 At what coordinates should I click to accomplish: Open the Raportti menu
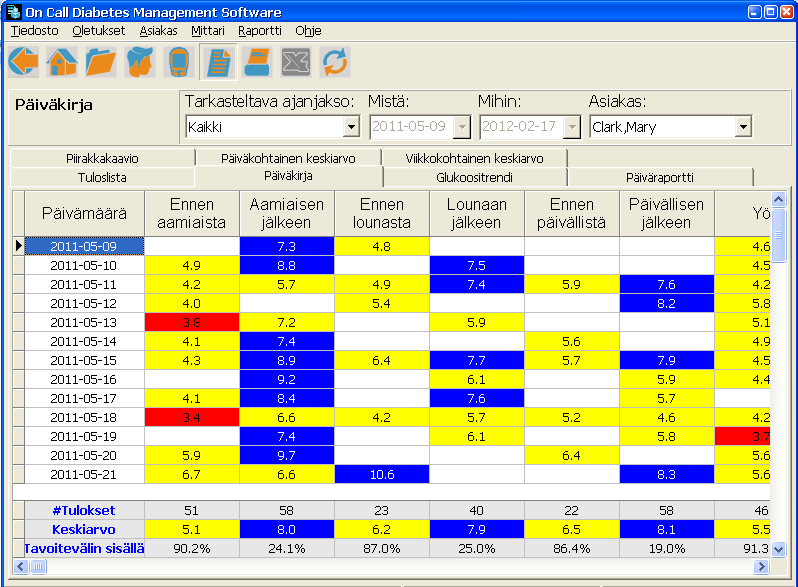click(260, 31)
